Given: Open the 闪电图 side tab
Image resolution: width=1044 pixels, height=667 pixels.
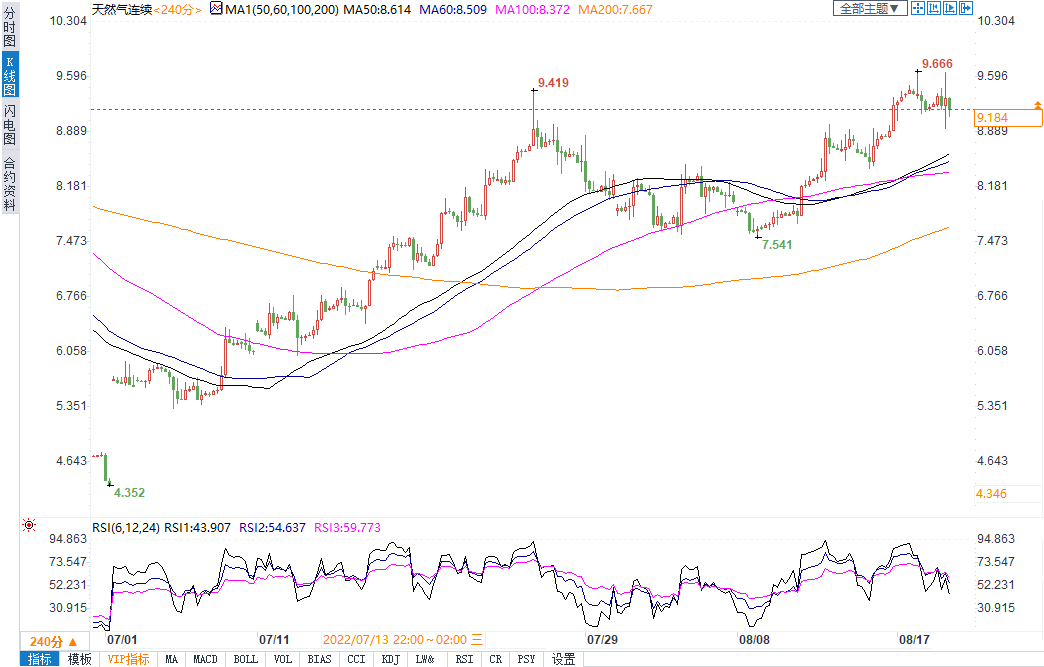Looking at the screenshot, I should [x=9, y=125].
